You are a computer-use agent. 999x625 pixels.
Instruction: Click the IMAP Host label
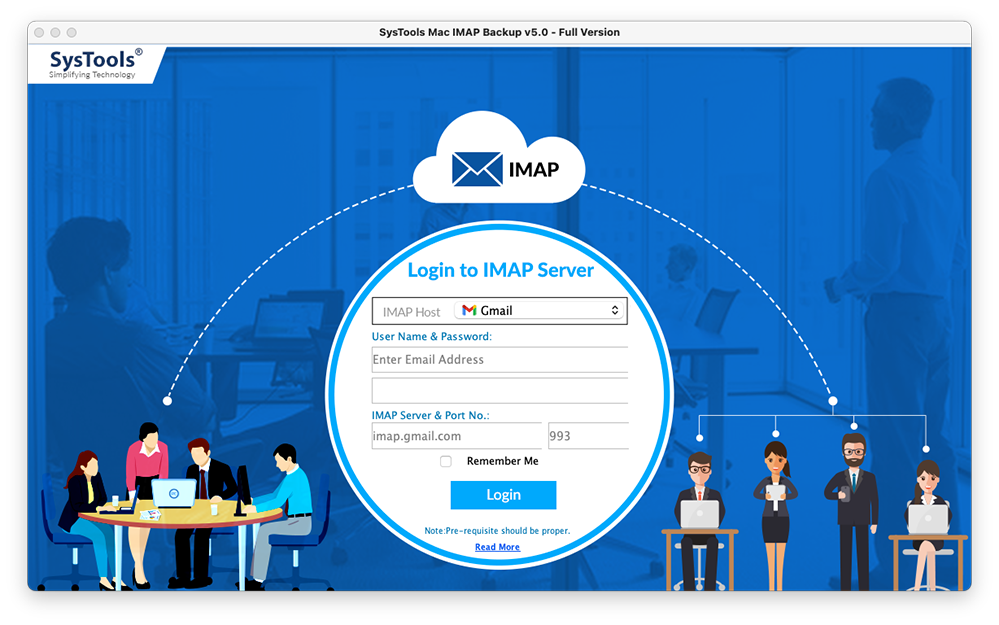pos(412,312)
